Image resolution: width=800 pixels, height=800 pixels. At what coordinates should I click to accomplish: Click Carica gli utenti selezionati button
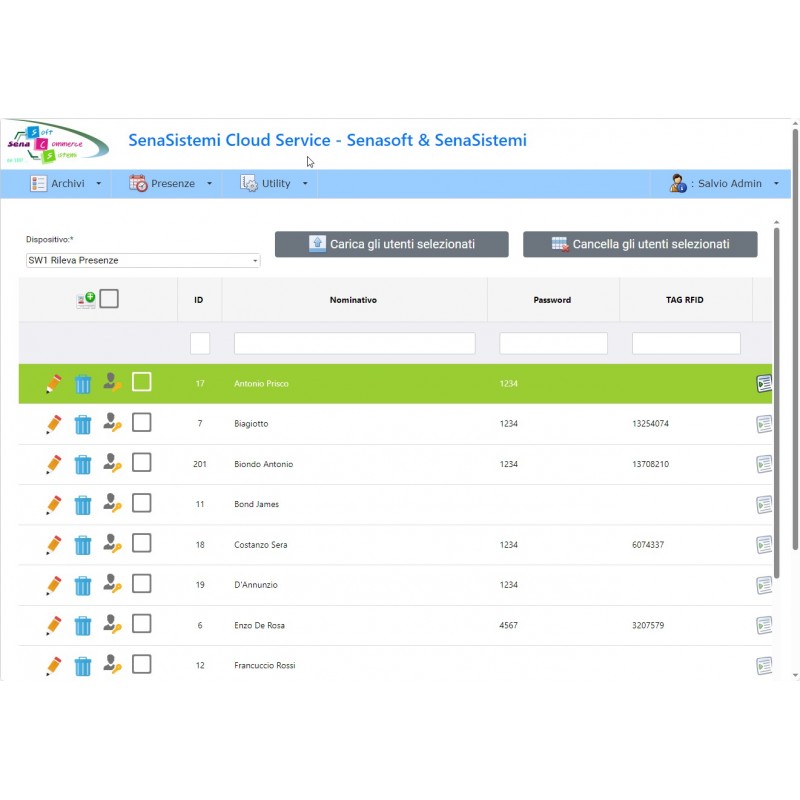[x=391, y=244]
